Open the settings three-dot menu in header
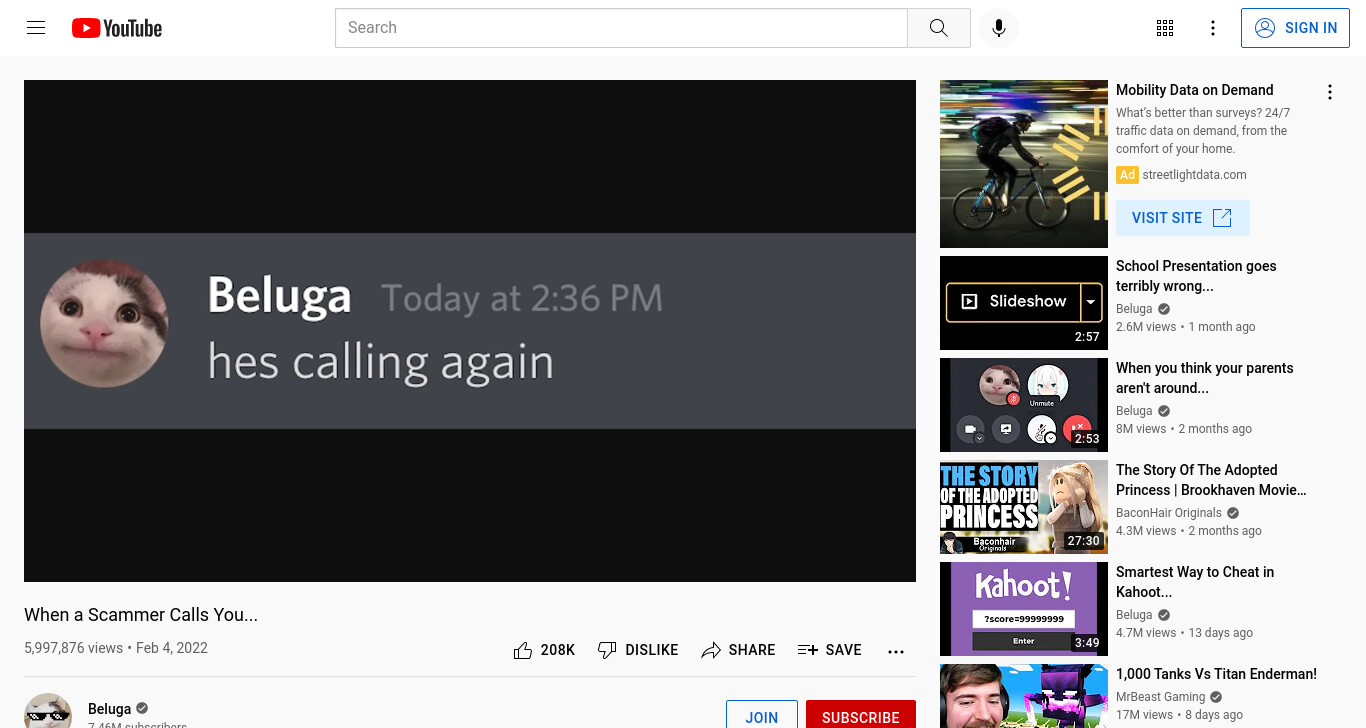 [x=1212, y=28]
